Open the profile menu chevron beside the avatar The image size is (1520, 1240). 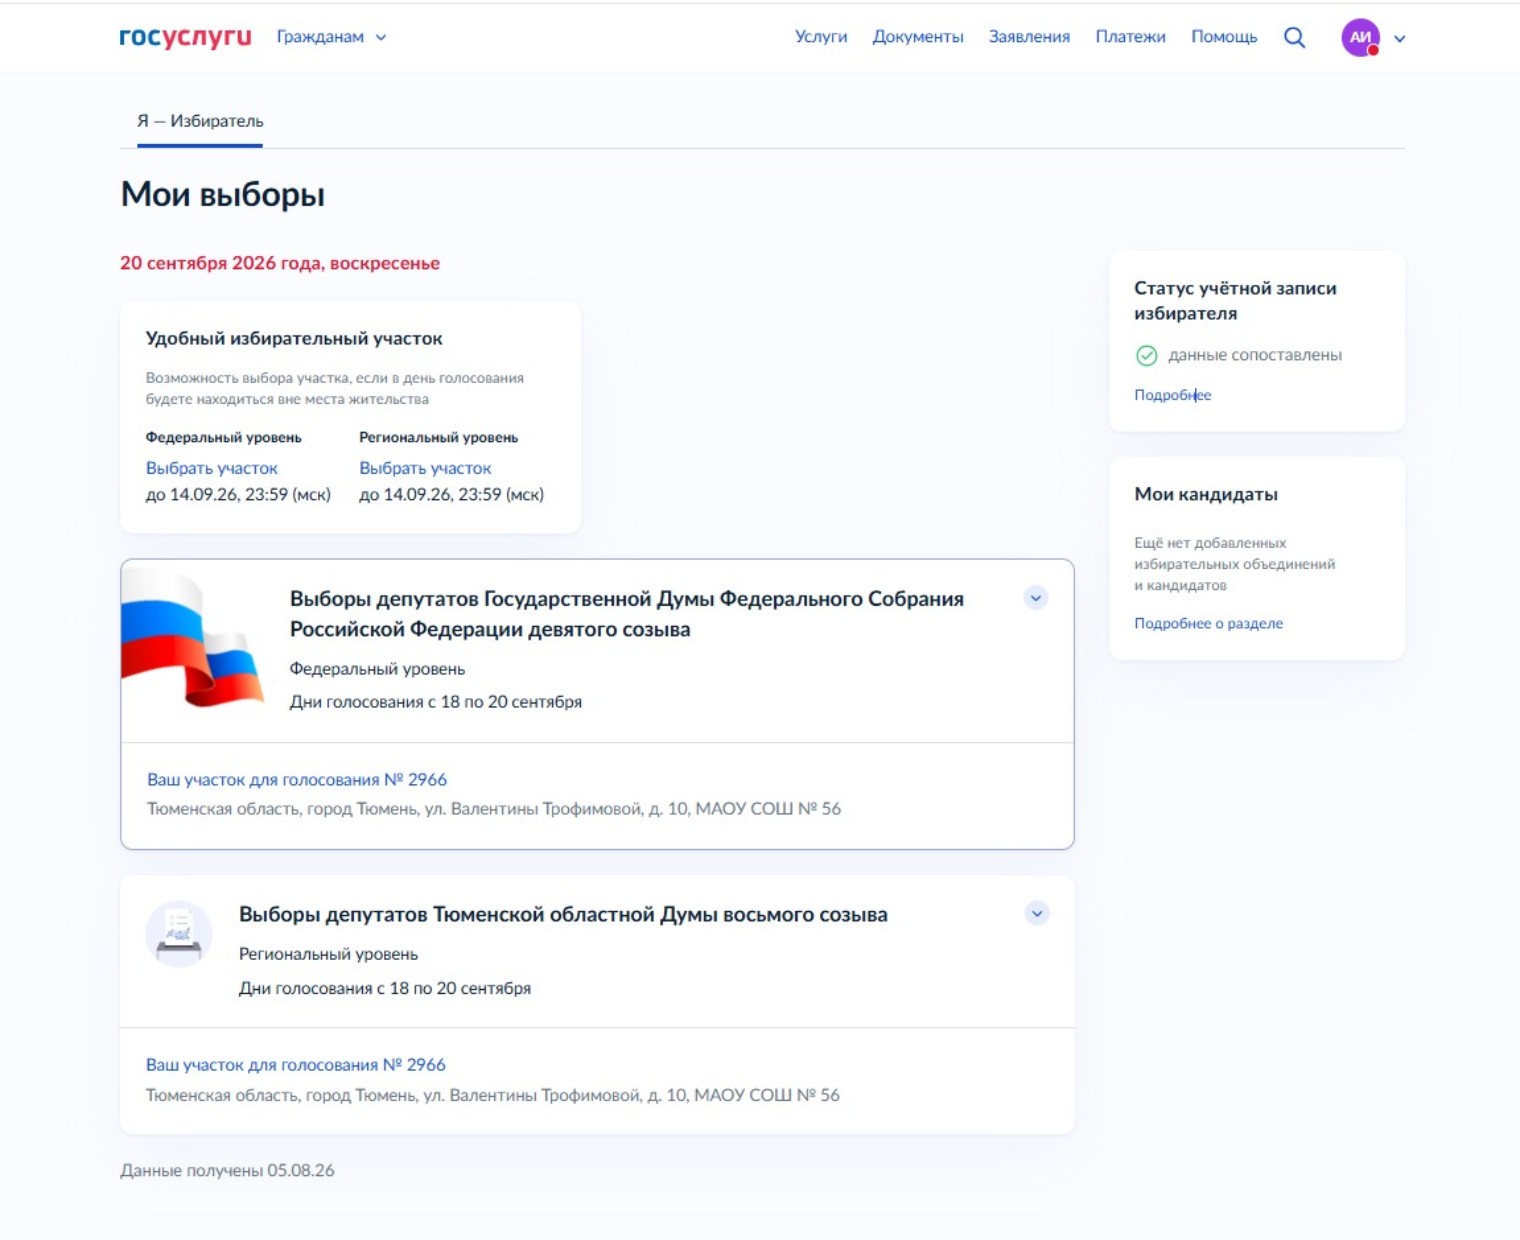1400,39
